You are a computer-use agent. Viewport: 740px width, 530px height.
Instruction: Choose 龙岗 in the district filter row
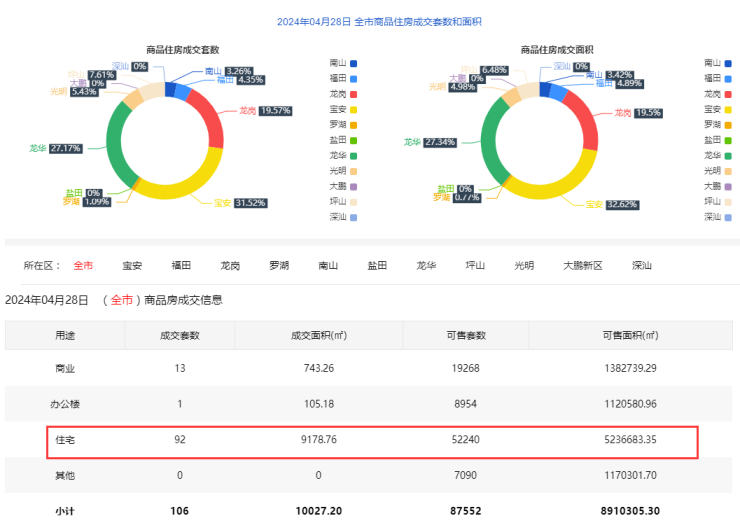(230, 266)
